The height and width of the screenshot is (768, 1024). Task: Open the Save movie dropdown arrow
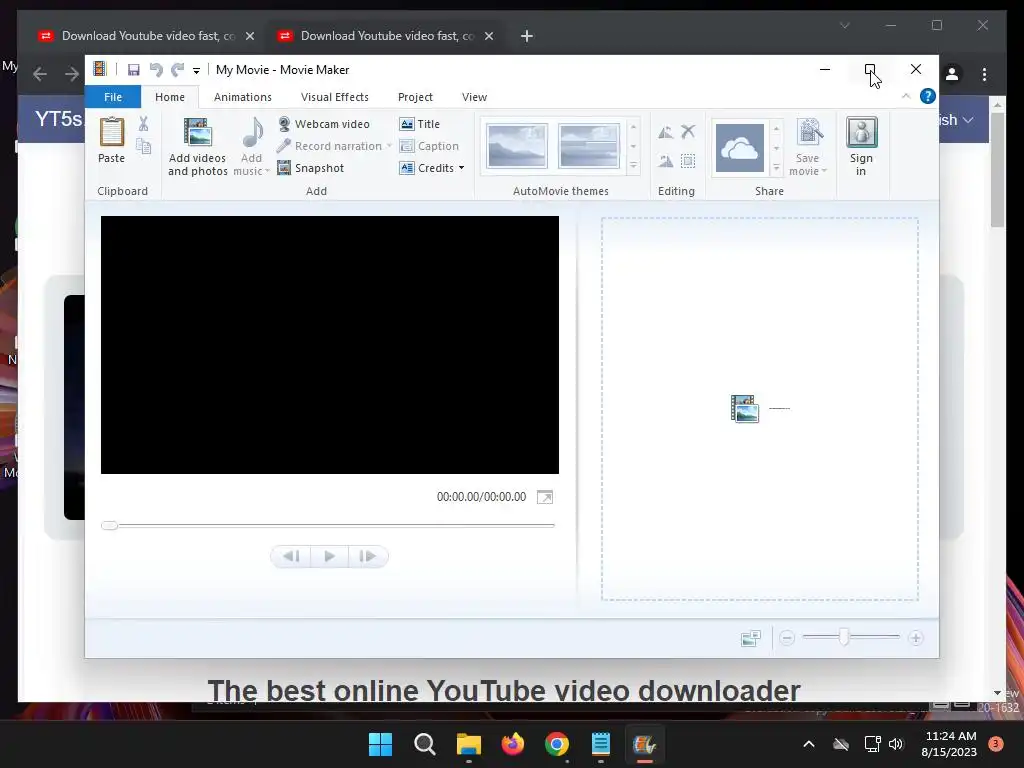[824, 171]
